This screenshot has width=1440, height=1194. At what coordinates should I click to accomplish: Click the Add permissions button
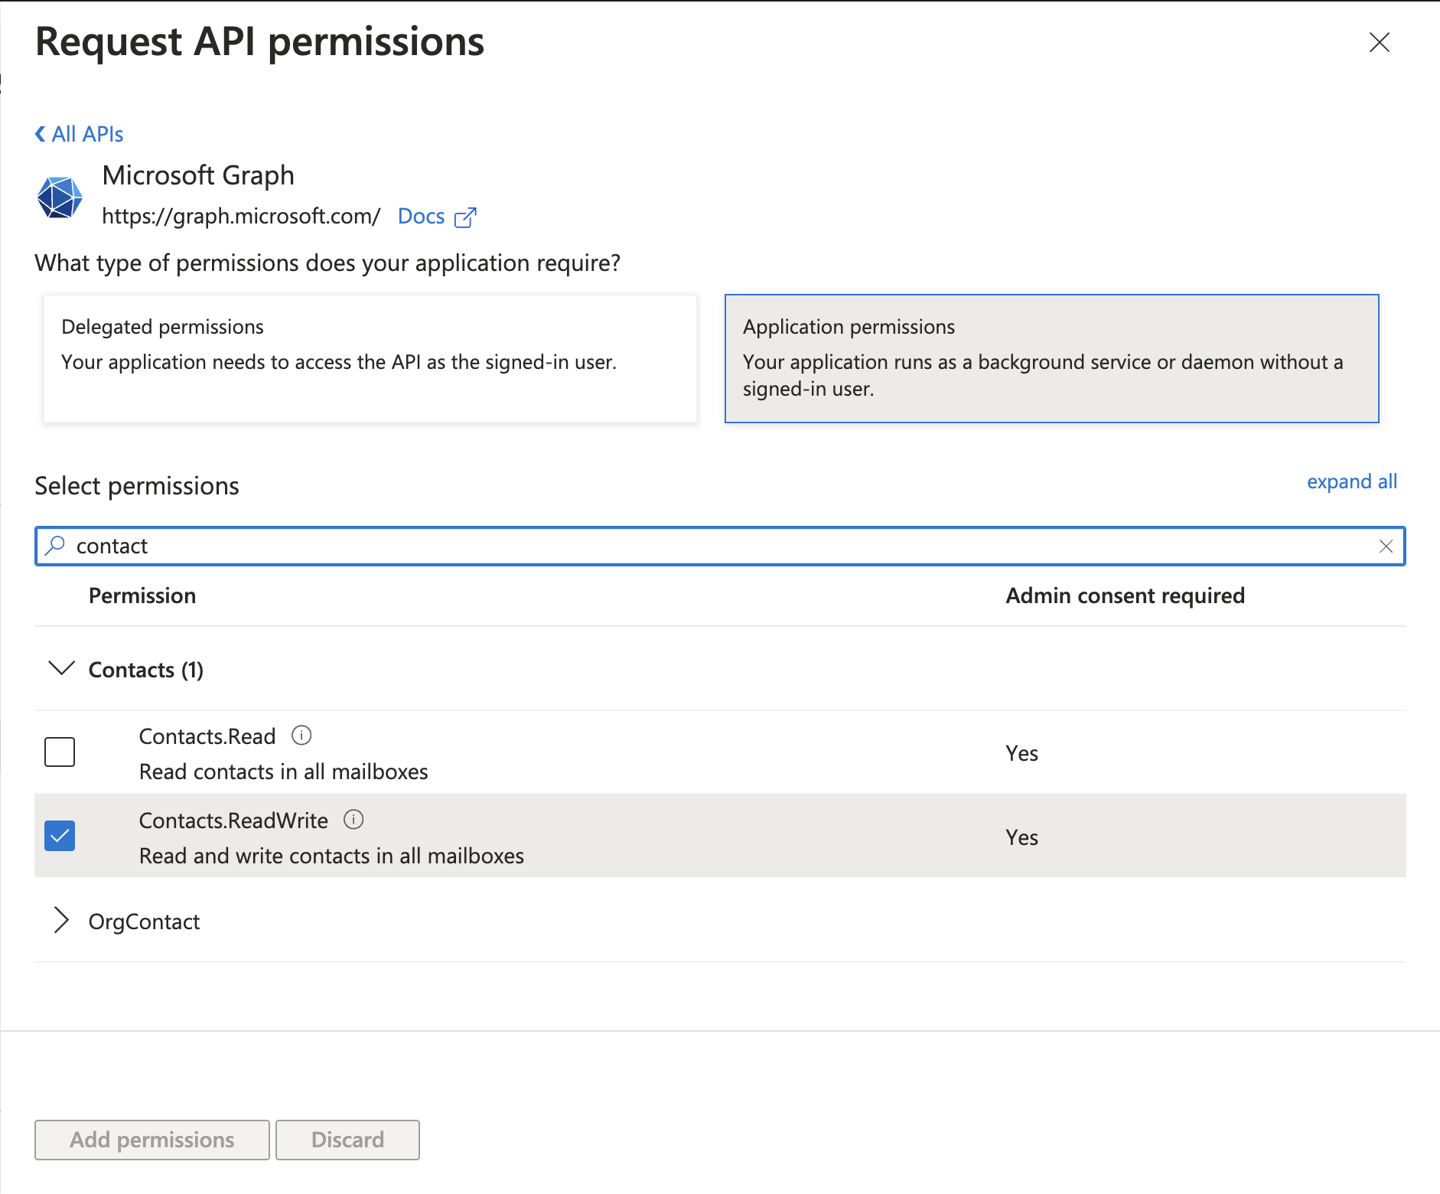(x=152, y=1140)
